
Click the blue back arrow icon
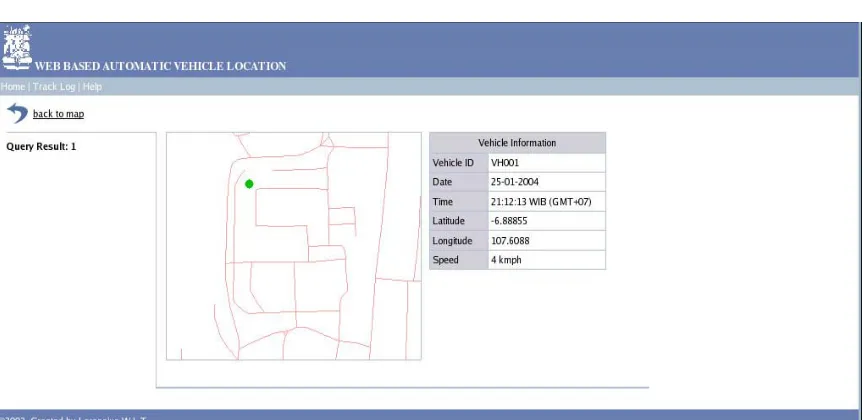click(x=17, y=113)
